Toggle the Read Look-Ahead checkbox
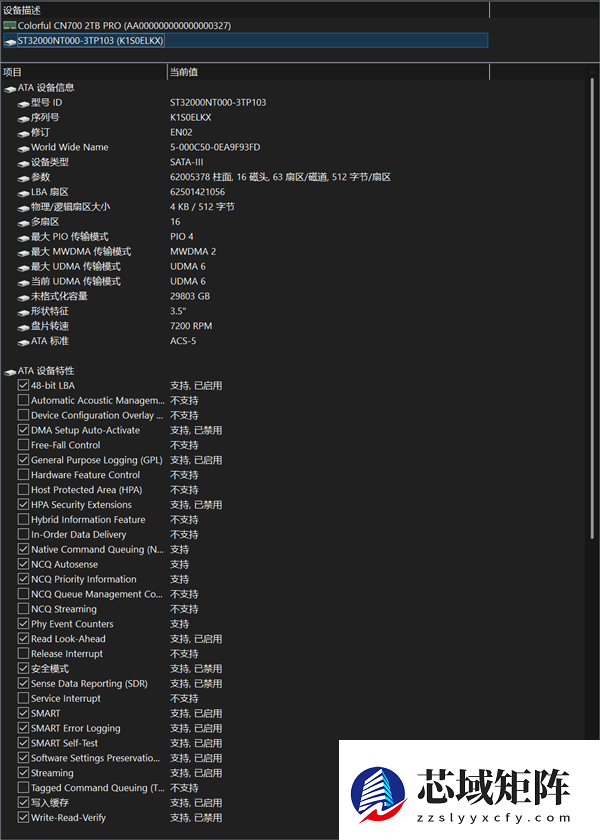Screen dimensions: 600x840 (x=23, y=639)
